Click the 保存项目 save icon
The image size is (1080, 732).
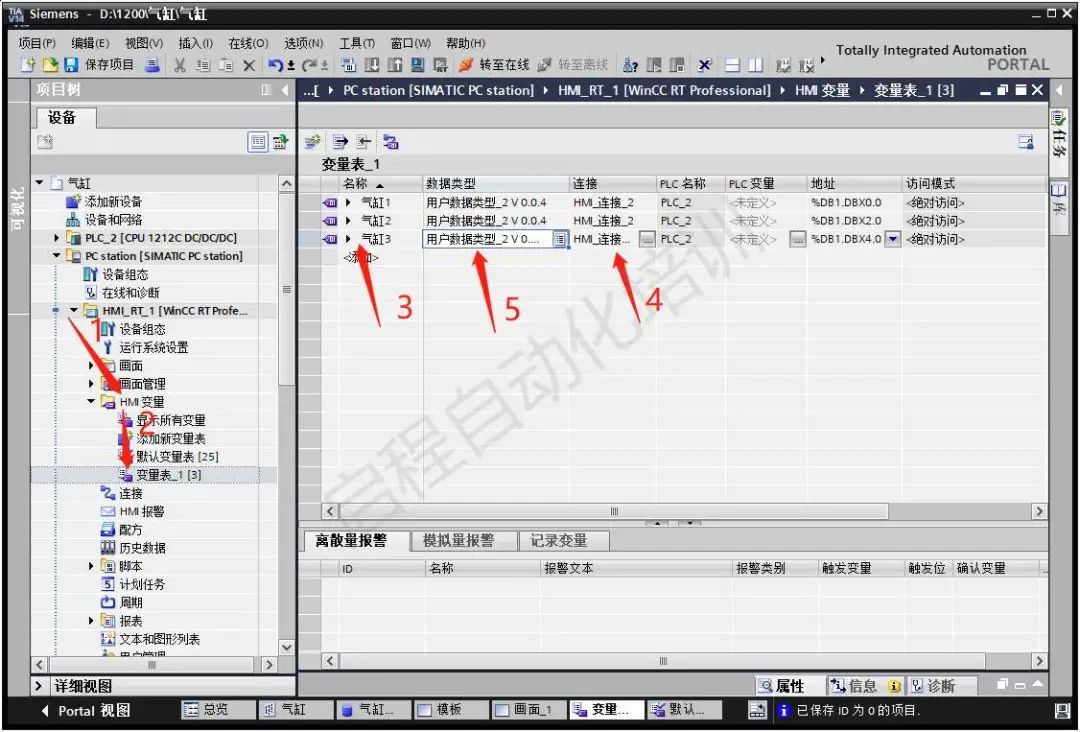click(x=71, y=65)
